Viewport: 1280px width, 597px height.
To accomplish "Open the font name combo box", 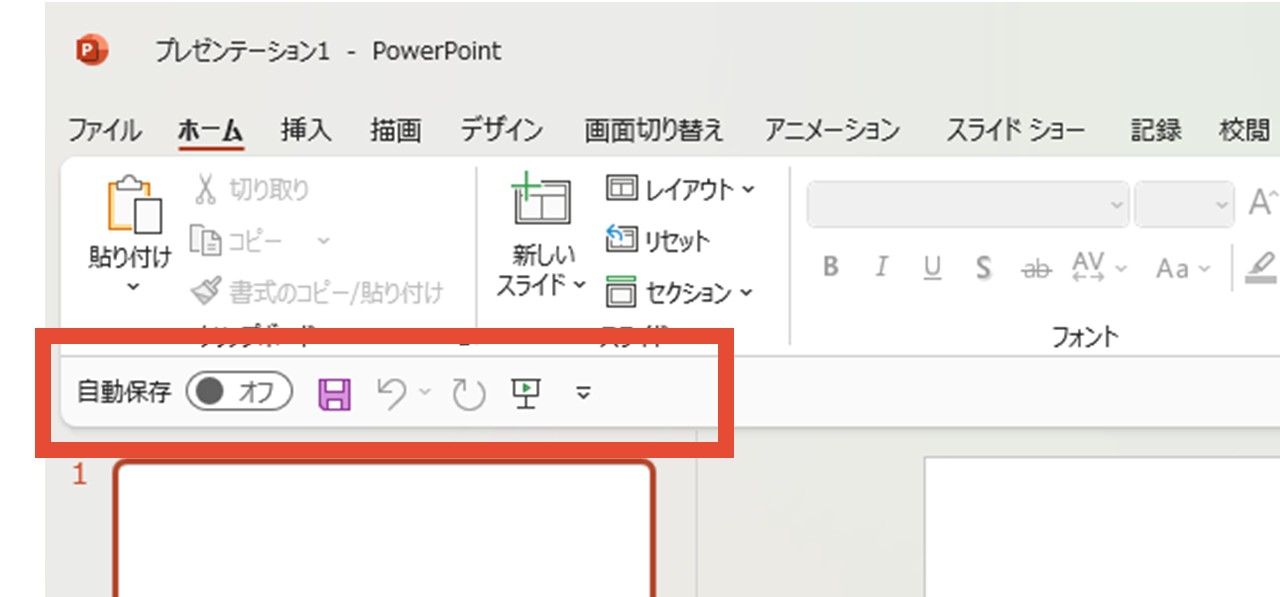I will (968, 204).
